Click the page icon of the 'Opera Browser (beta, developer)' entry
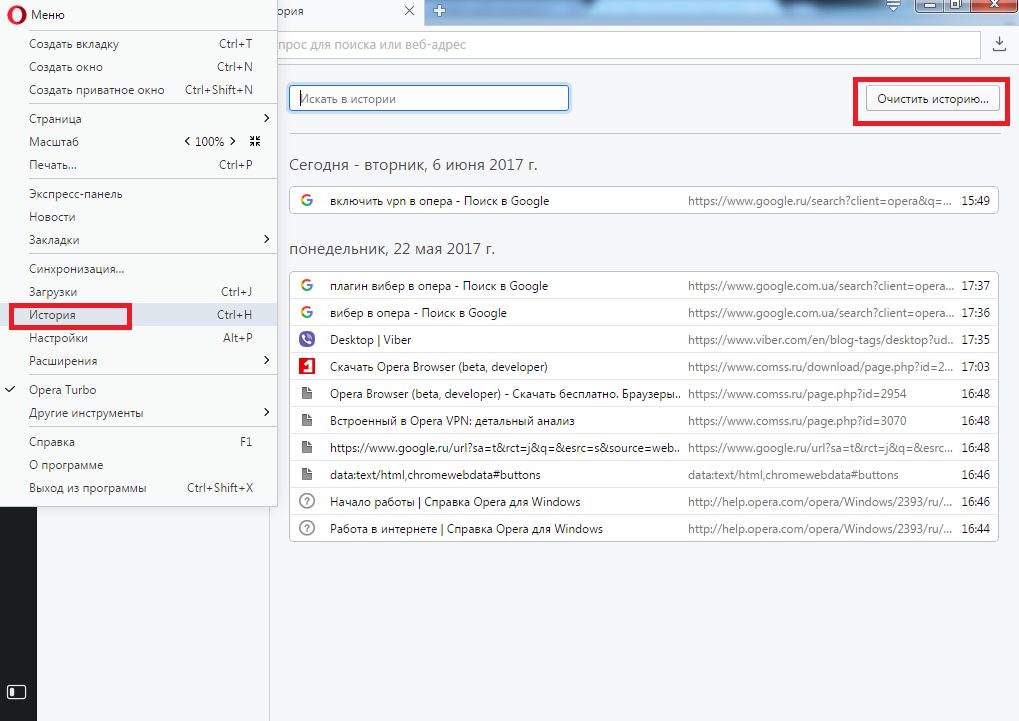 click(307, 393)
